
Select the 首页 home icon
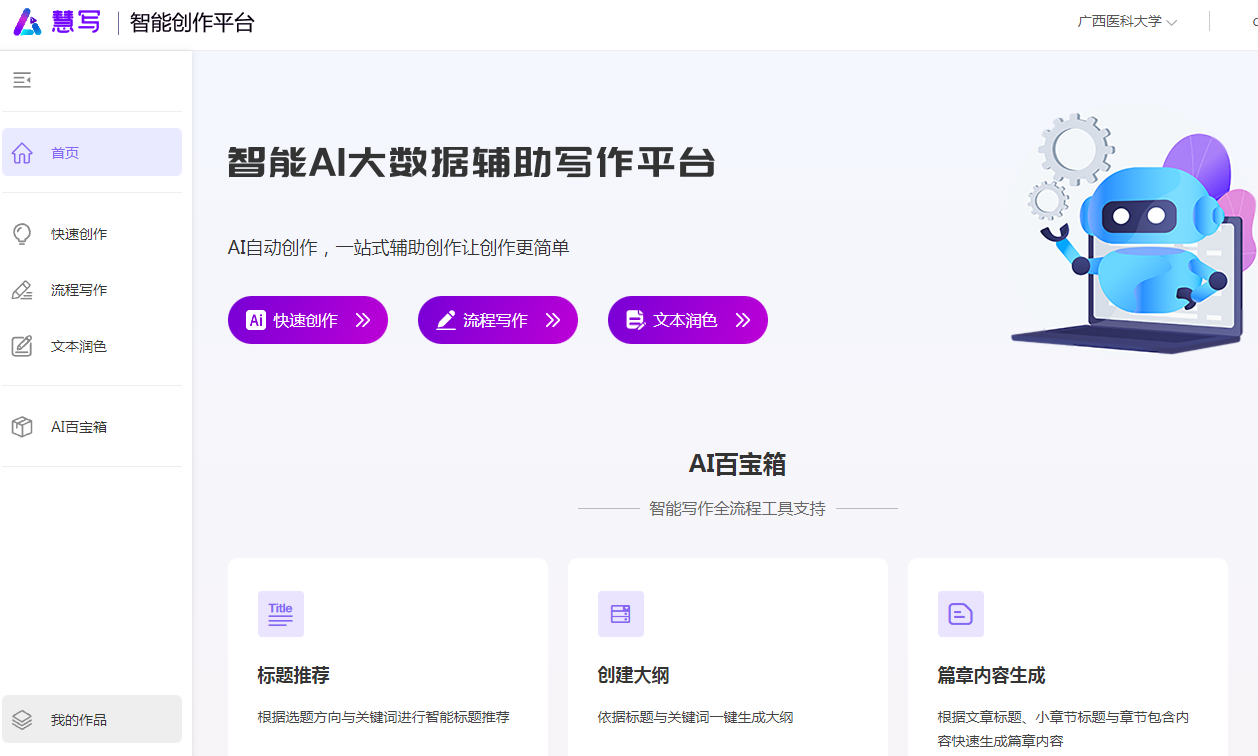pyautogui.click(x=22, y=152)
